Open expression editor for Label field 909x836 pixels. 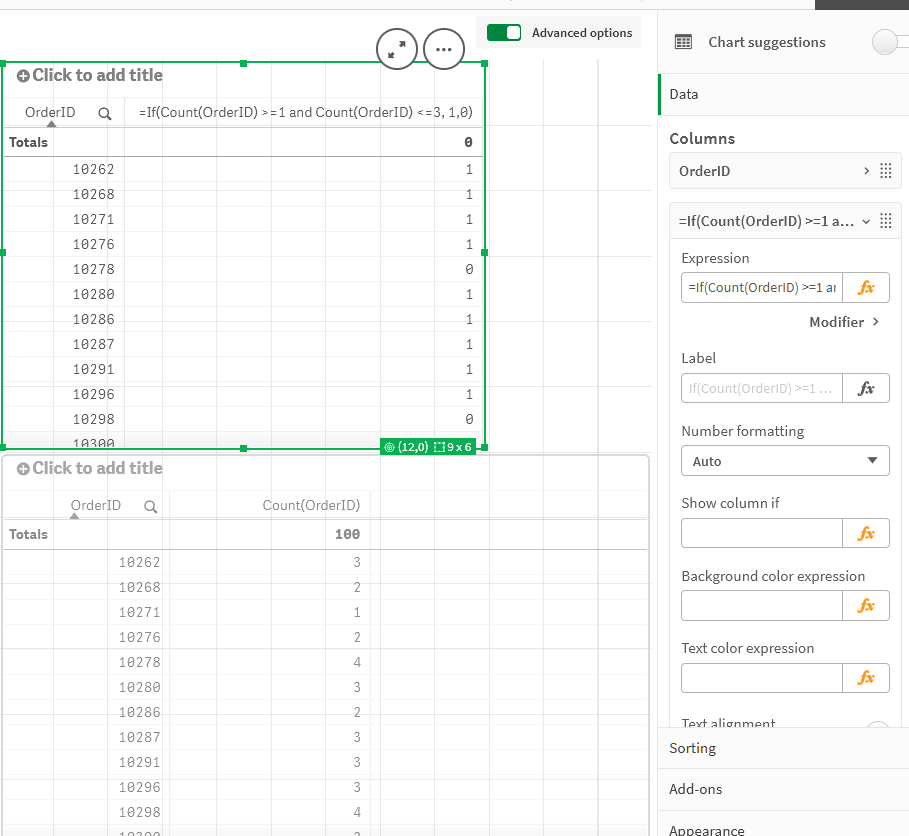(x=866, y=388)
